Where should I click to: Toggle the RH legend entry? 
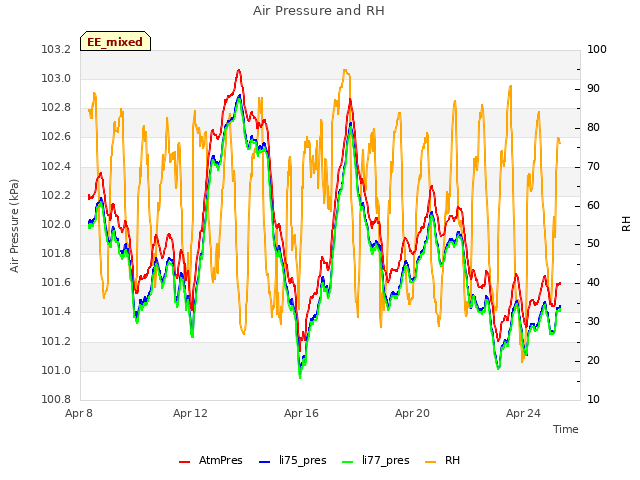[443, 460]
